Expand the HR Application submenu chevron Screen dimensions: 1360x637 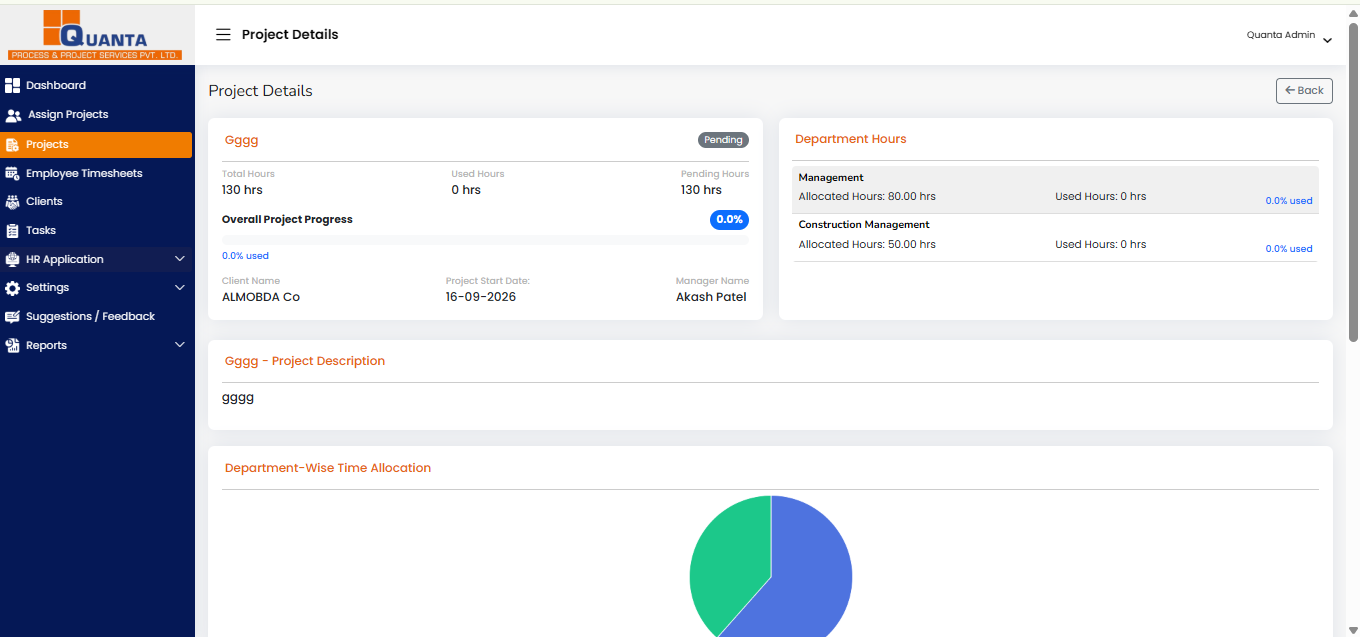pos(180,259)
